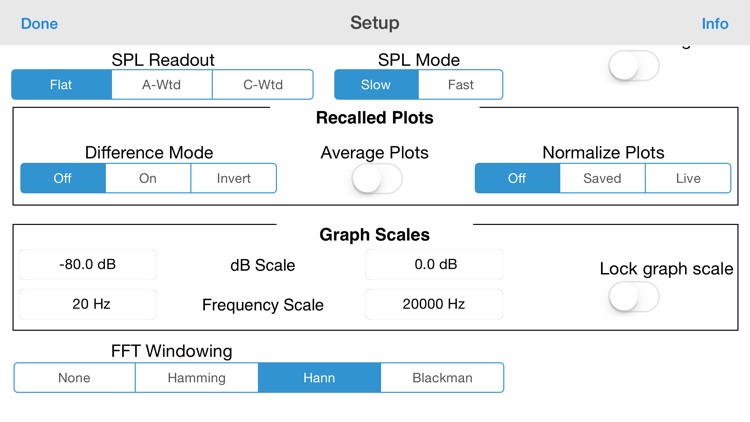Turn Difference Mode On

click(x=148, y=178)
